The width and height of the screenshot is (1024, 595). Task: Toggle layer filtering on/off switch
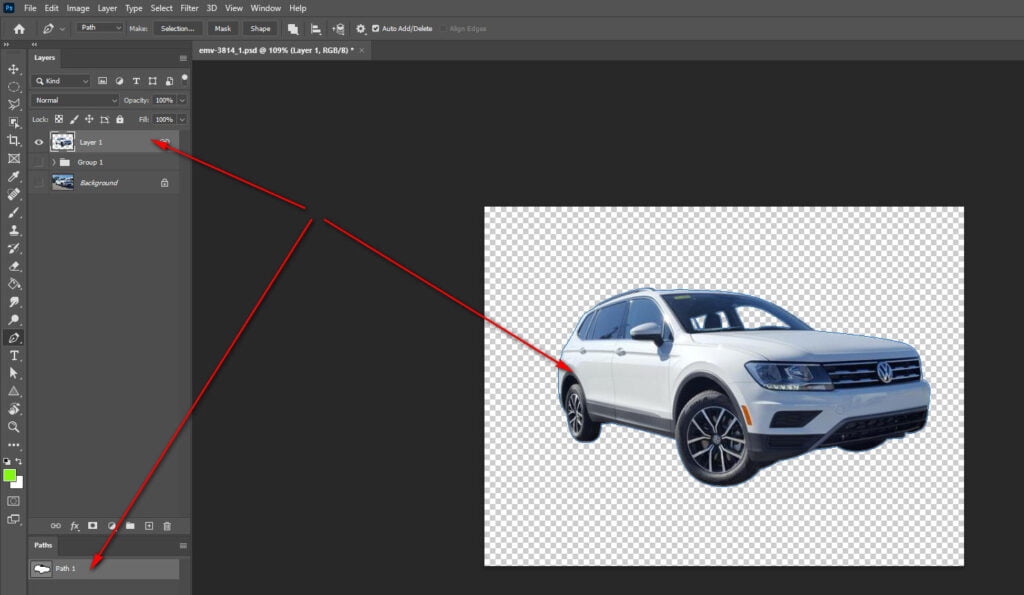185,80
